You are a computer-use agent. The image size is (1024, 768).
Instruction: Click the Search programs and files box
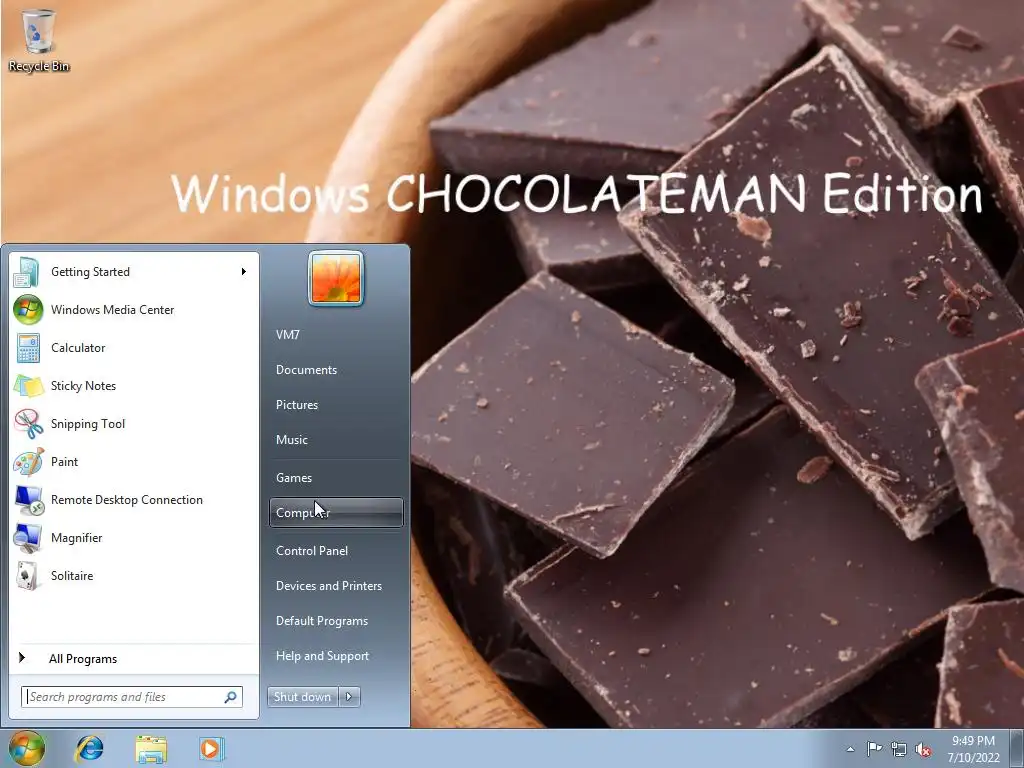[131, 697]
